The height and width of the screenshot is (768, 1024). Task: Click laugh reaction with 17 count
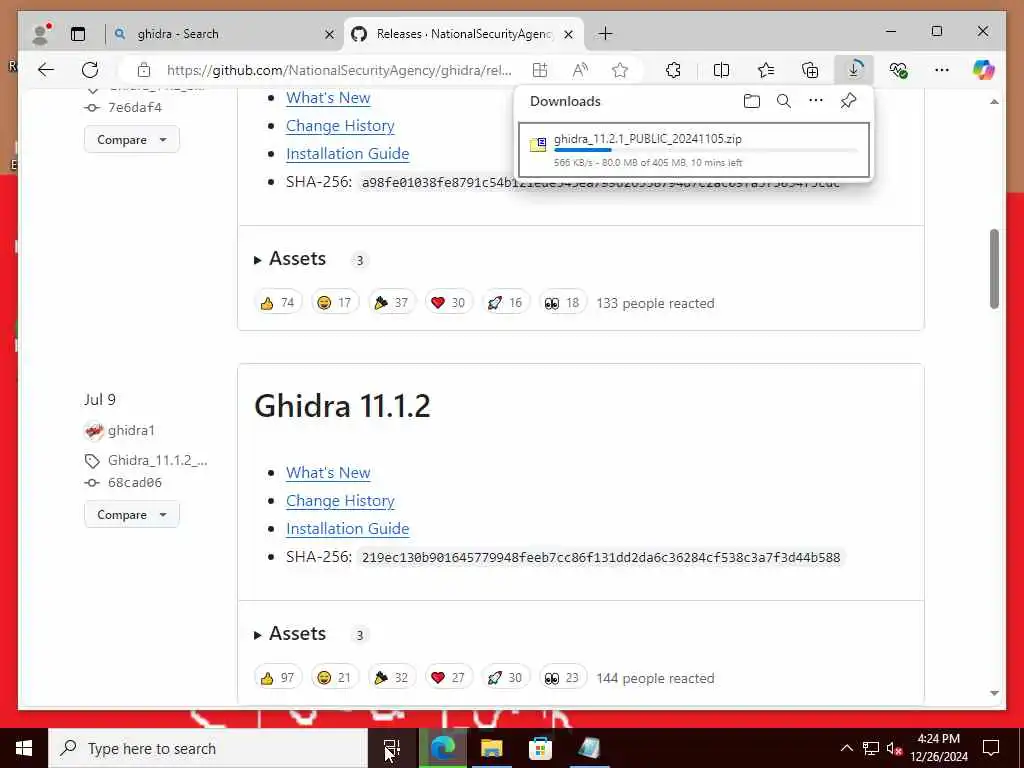pos(334,303)
